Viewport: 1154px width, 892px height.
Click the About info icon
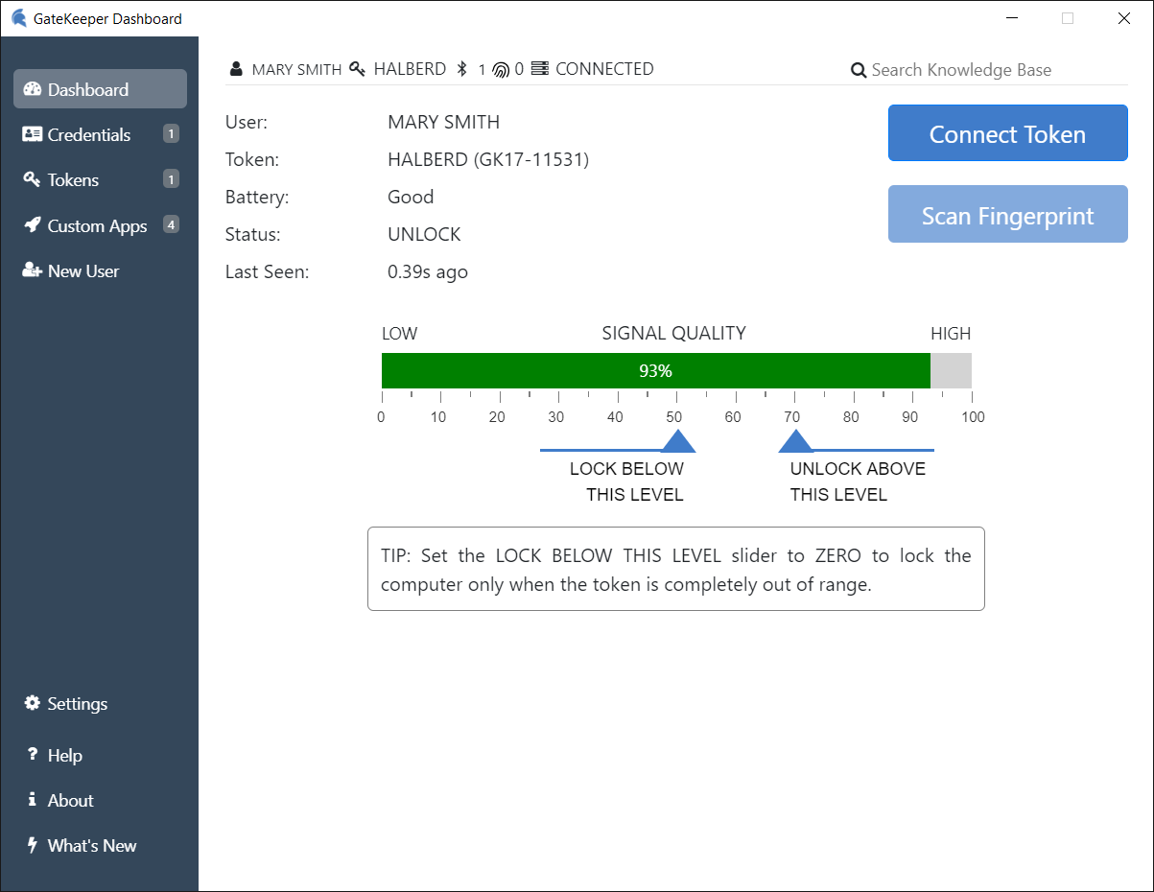tap(32, 799)
